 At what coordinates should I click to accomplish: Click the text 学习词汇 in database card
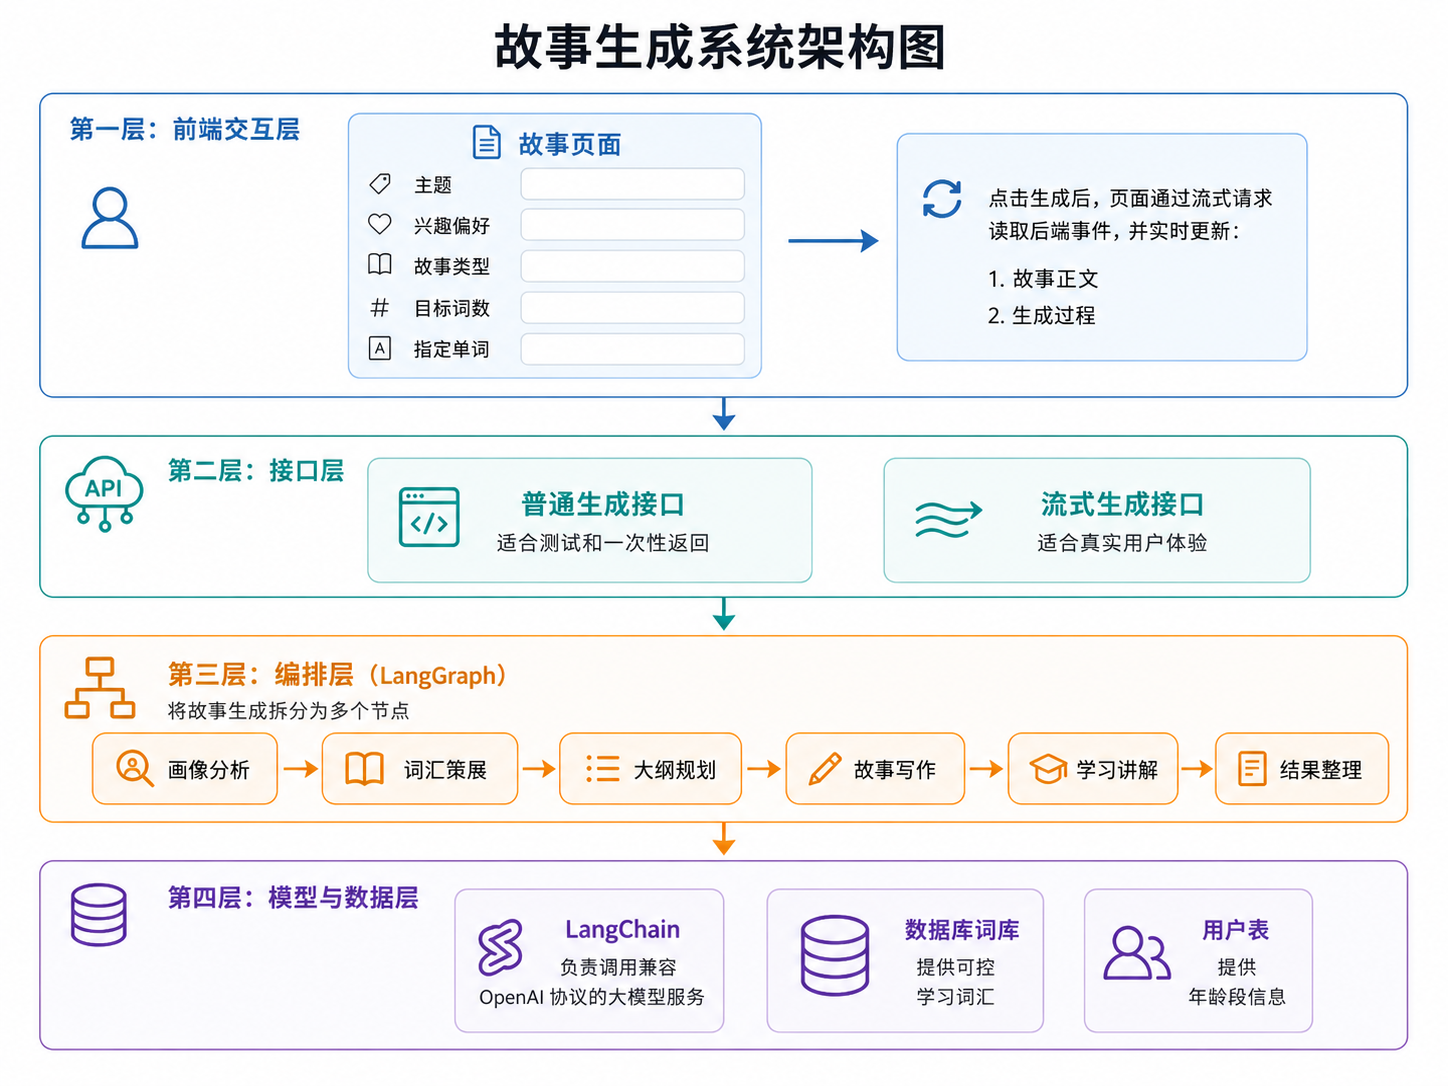point(955,997)
